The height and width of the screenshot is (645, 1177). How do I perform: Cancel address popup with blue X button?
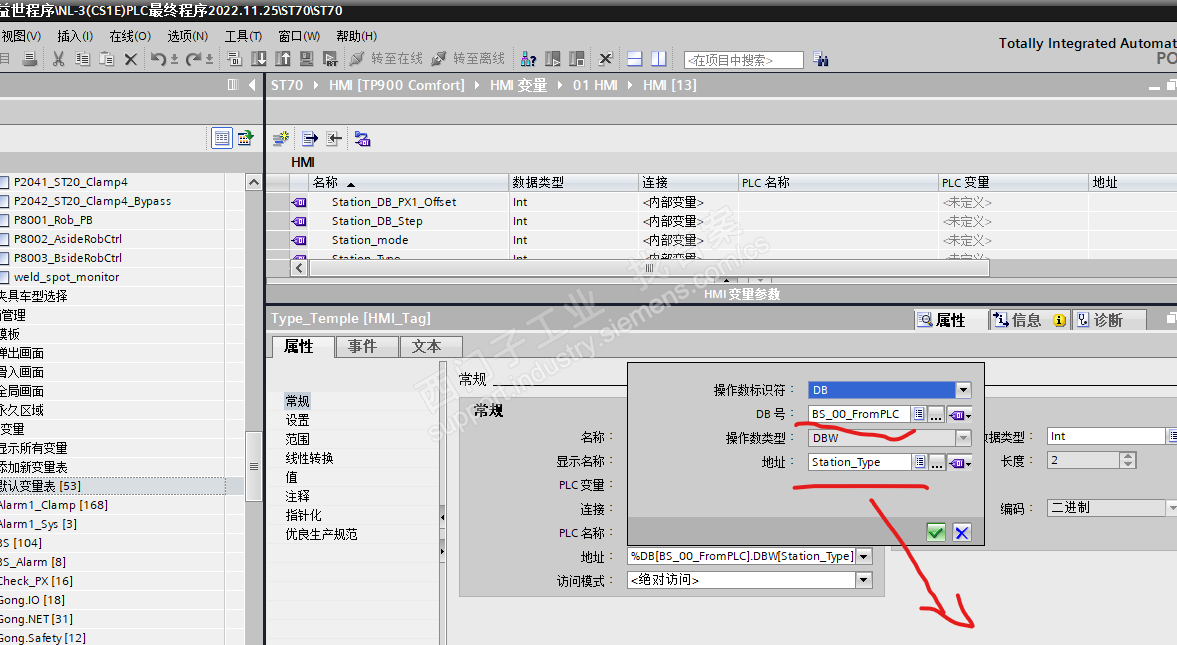tap(962, 532)
